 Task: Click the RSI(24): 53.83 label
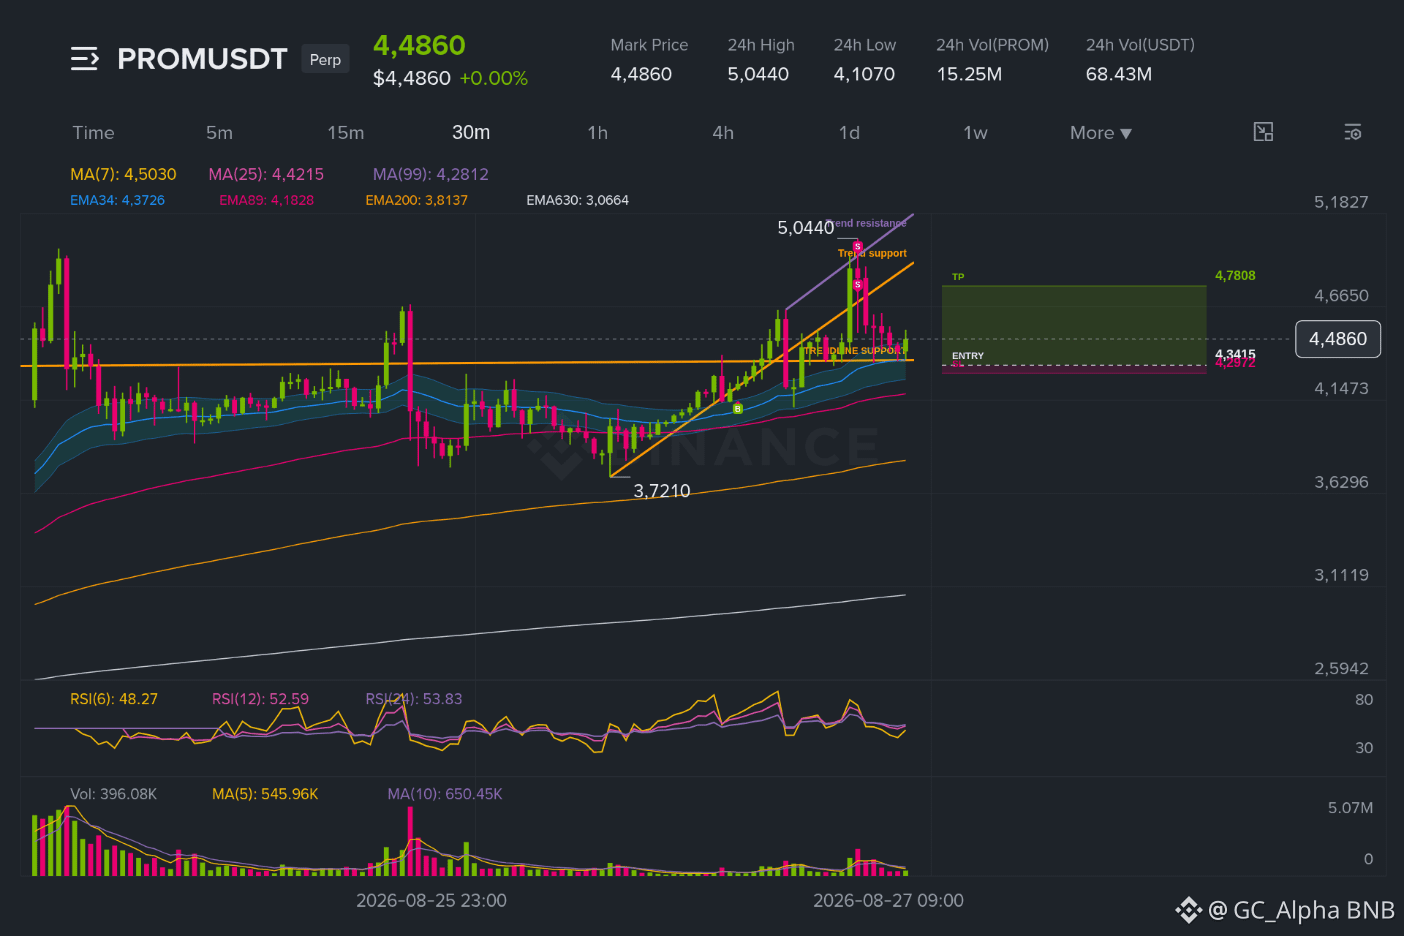[414, 699]
